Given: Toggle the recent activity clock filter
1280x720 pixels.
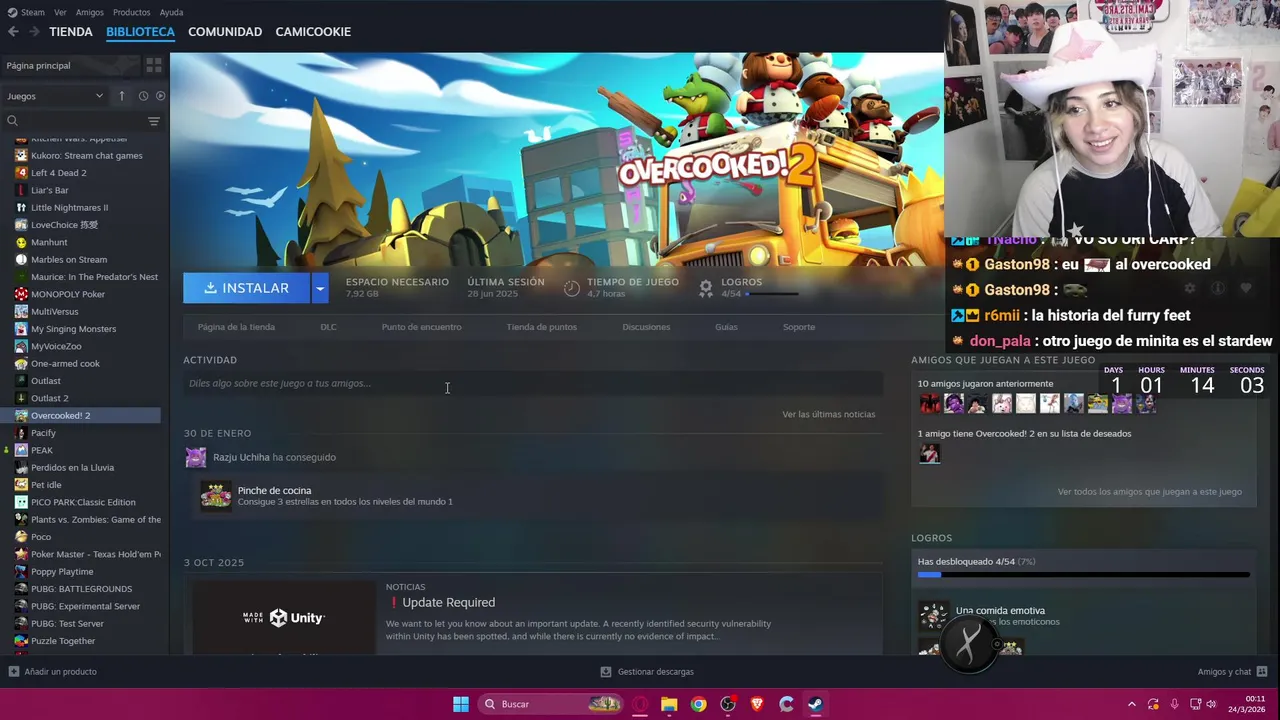Looking at the screenshot, I should click(143, 96).
